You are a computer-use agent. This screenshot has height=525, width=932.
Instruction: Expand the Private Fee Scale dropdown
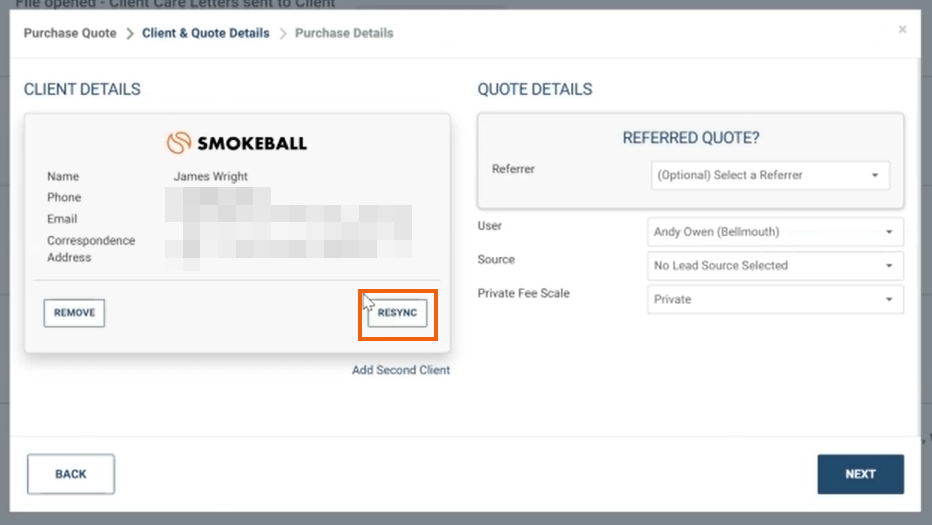[775, 299]
